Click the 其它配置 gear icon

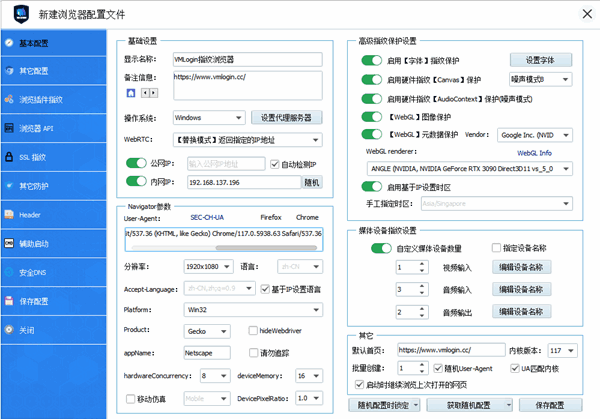(x=9, y=72)
